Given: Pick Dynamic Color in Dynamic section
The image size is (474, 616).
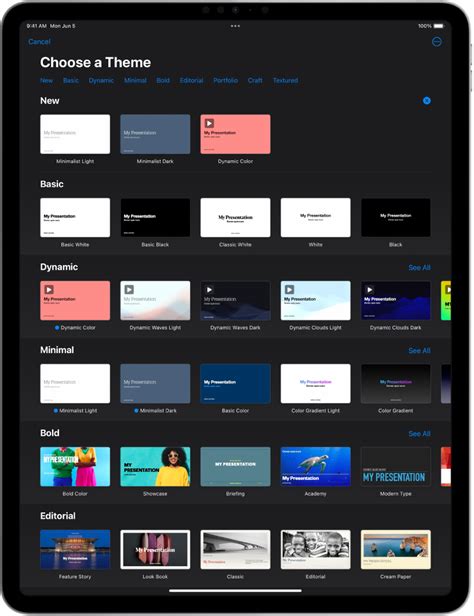Looking at the screenshot, I should (x=75, y=300).
